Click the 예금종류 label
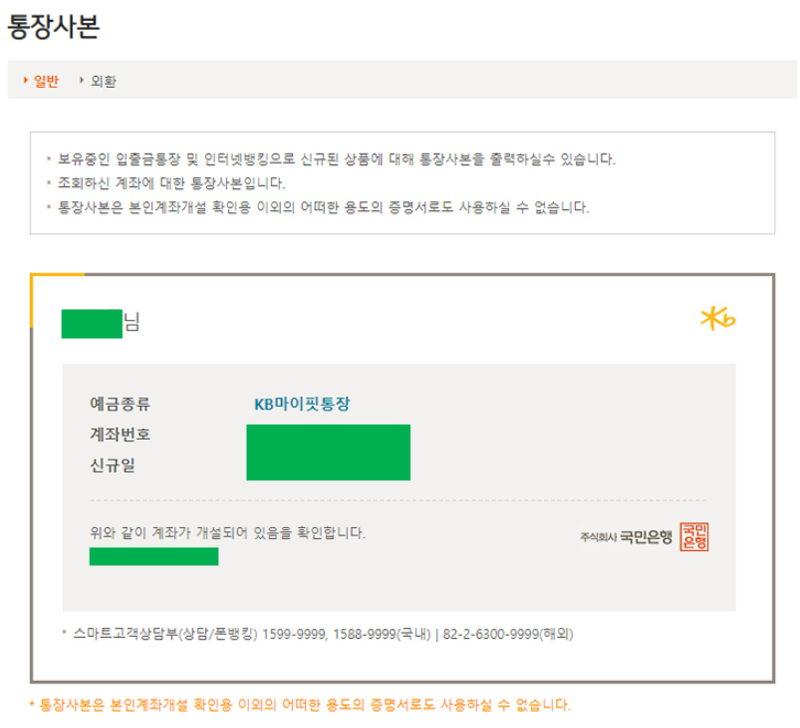 click(x=120, y=404)
